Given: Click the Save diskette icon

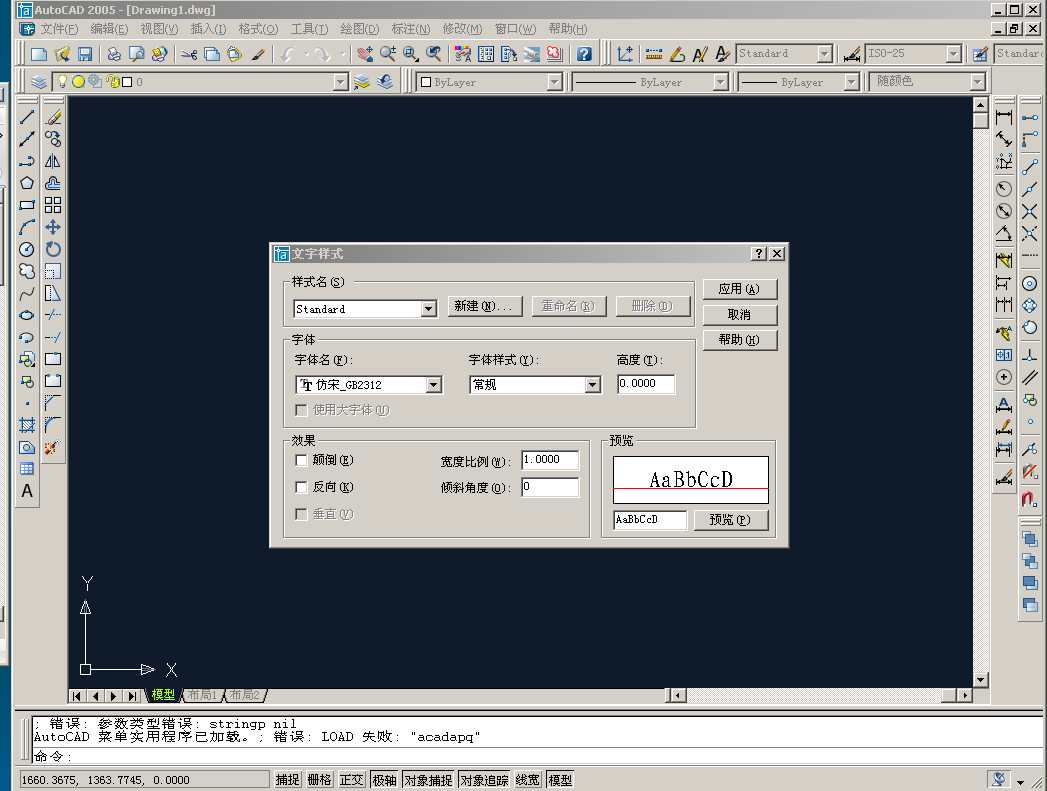Looking at the screenshot, I should click(85, 54).
